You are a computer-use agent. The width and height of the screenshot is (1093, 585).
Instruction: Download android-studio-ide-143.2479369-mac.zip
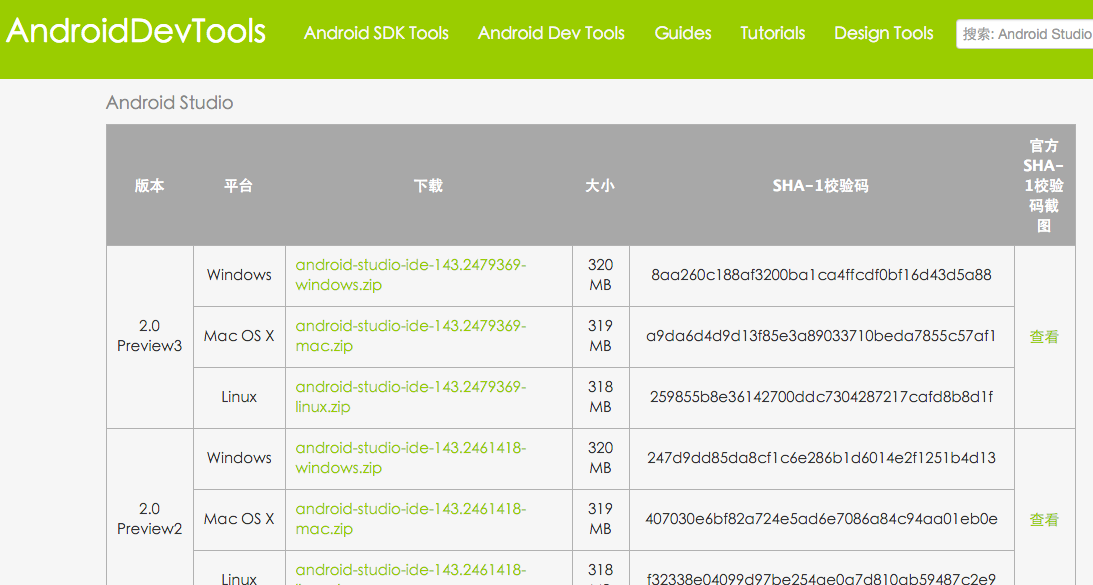point(411,335)
